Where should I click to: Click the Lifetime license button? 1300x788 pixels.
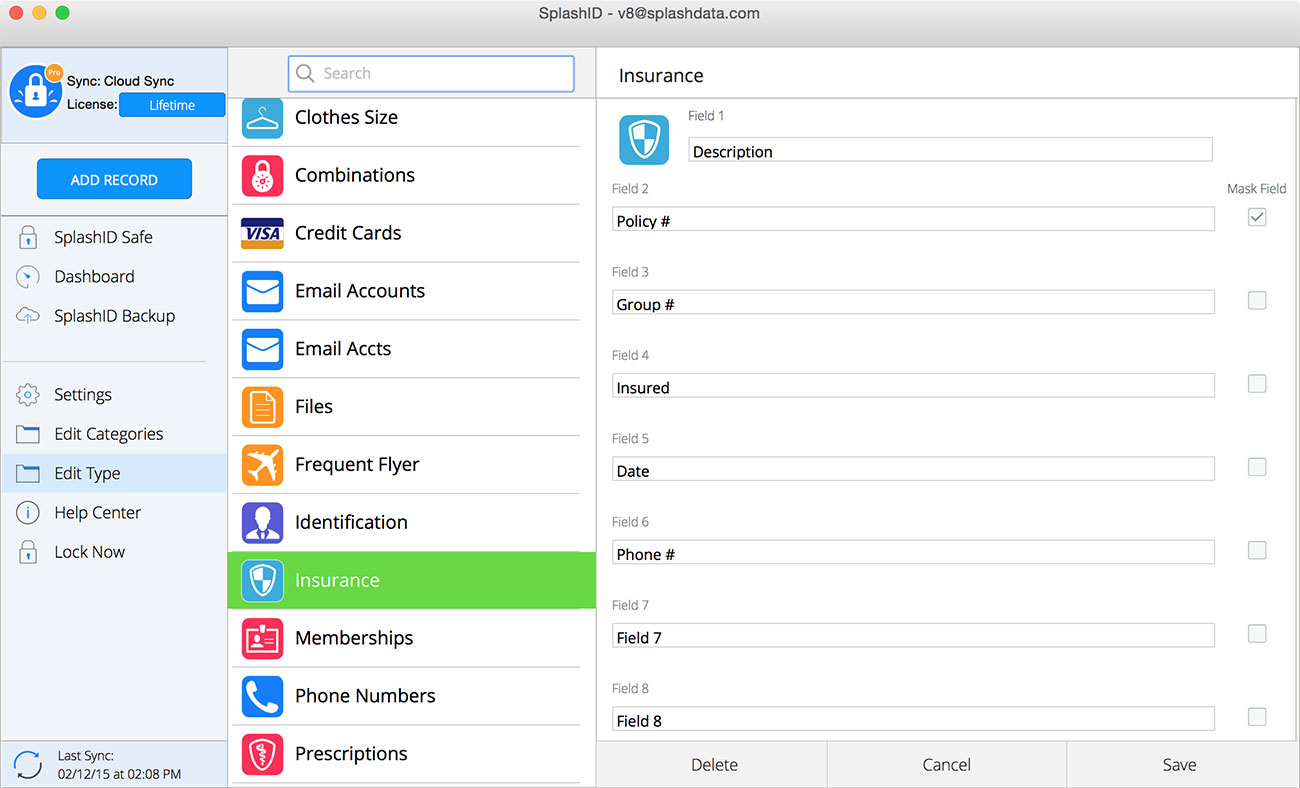[x=172, y=105]
